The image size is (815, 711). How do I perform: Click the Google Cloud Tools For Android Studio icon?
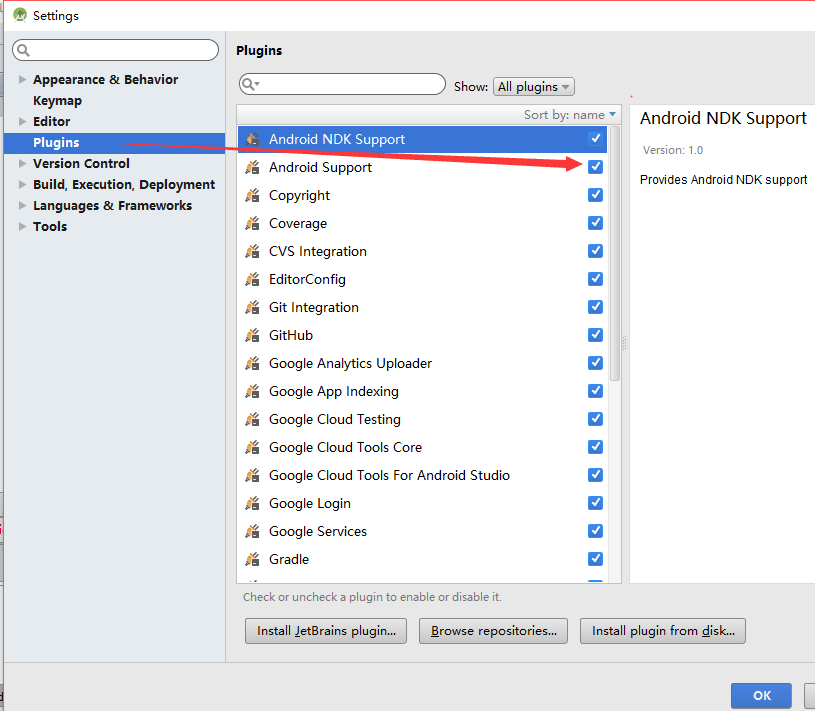coord(252,476)
